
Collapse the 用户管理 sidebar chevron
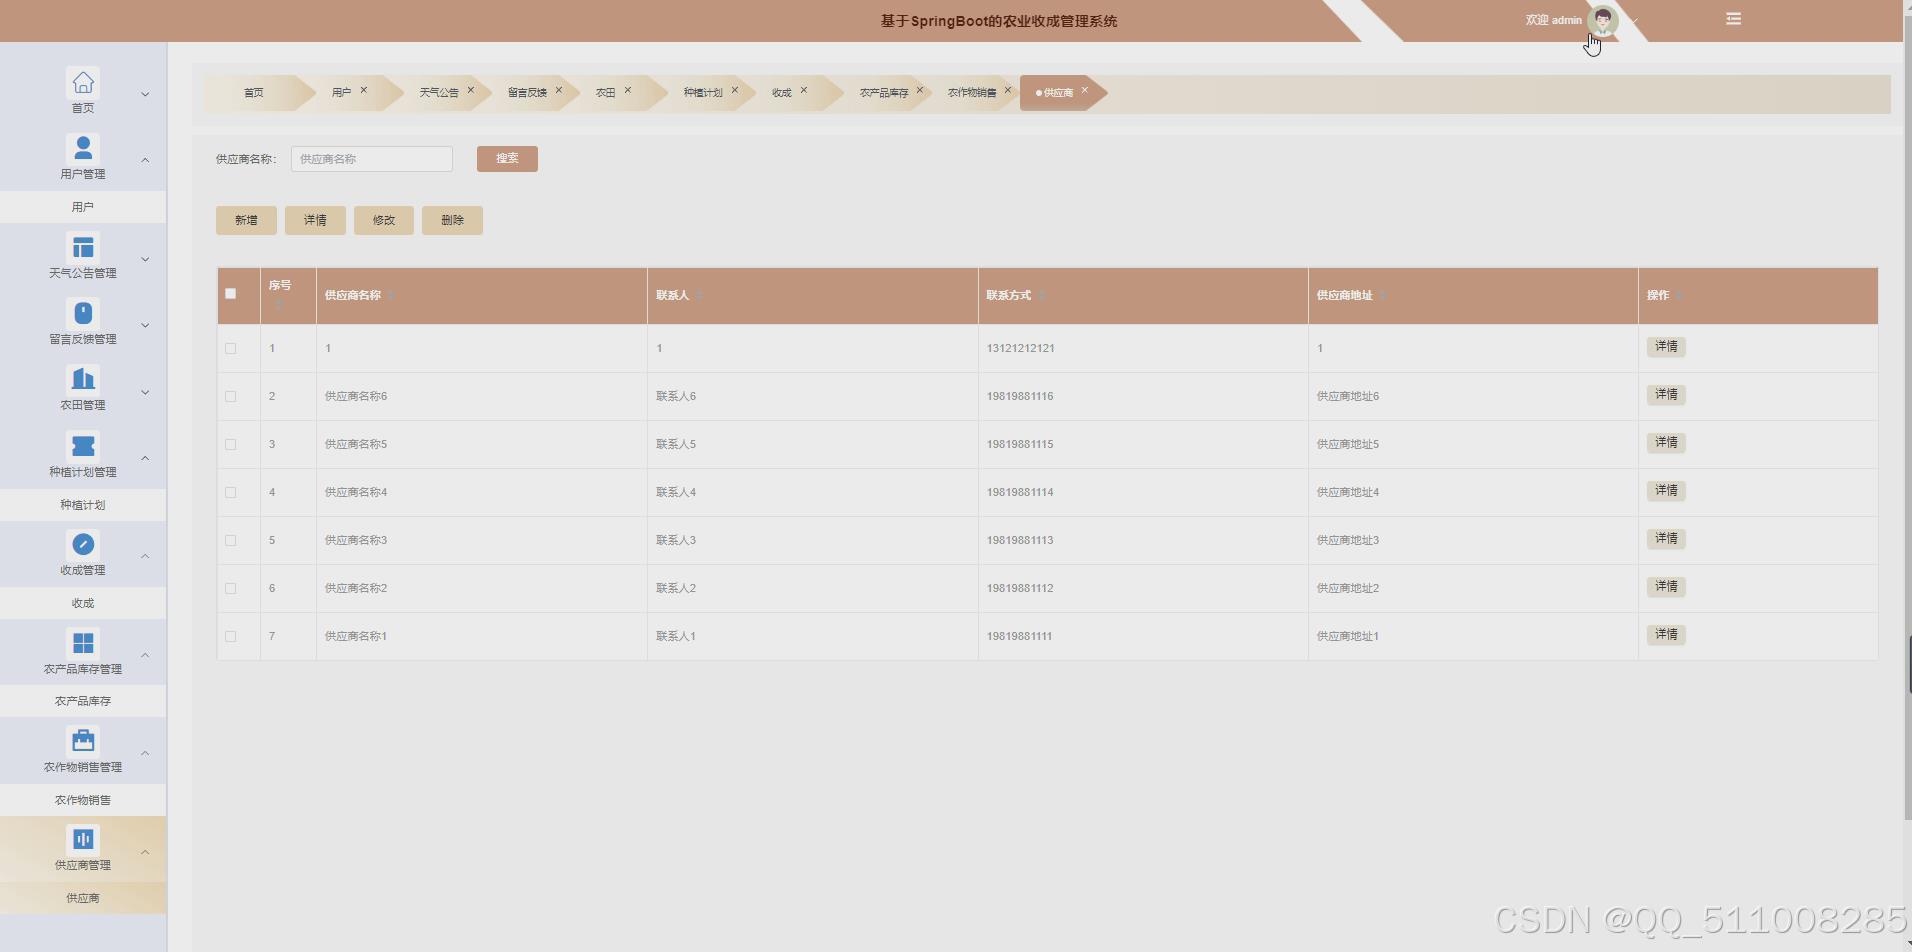pos(145,160)
